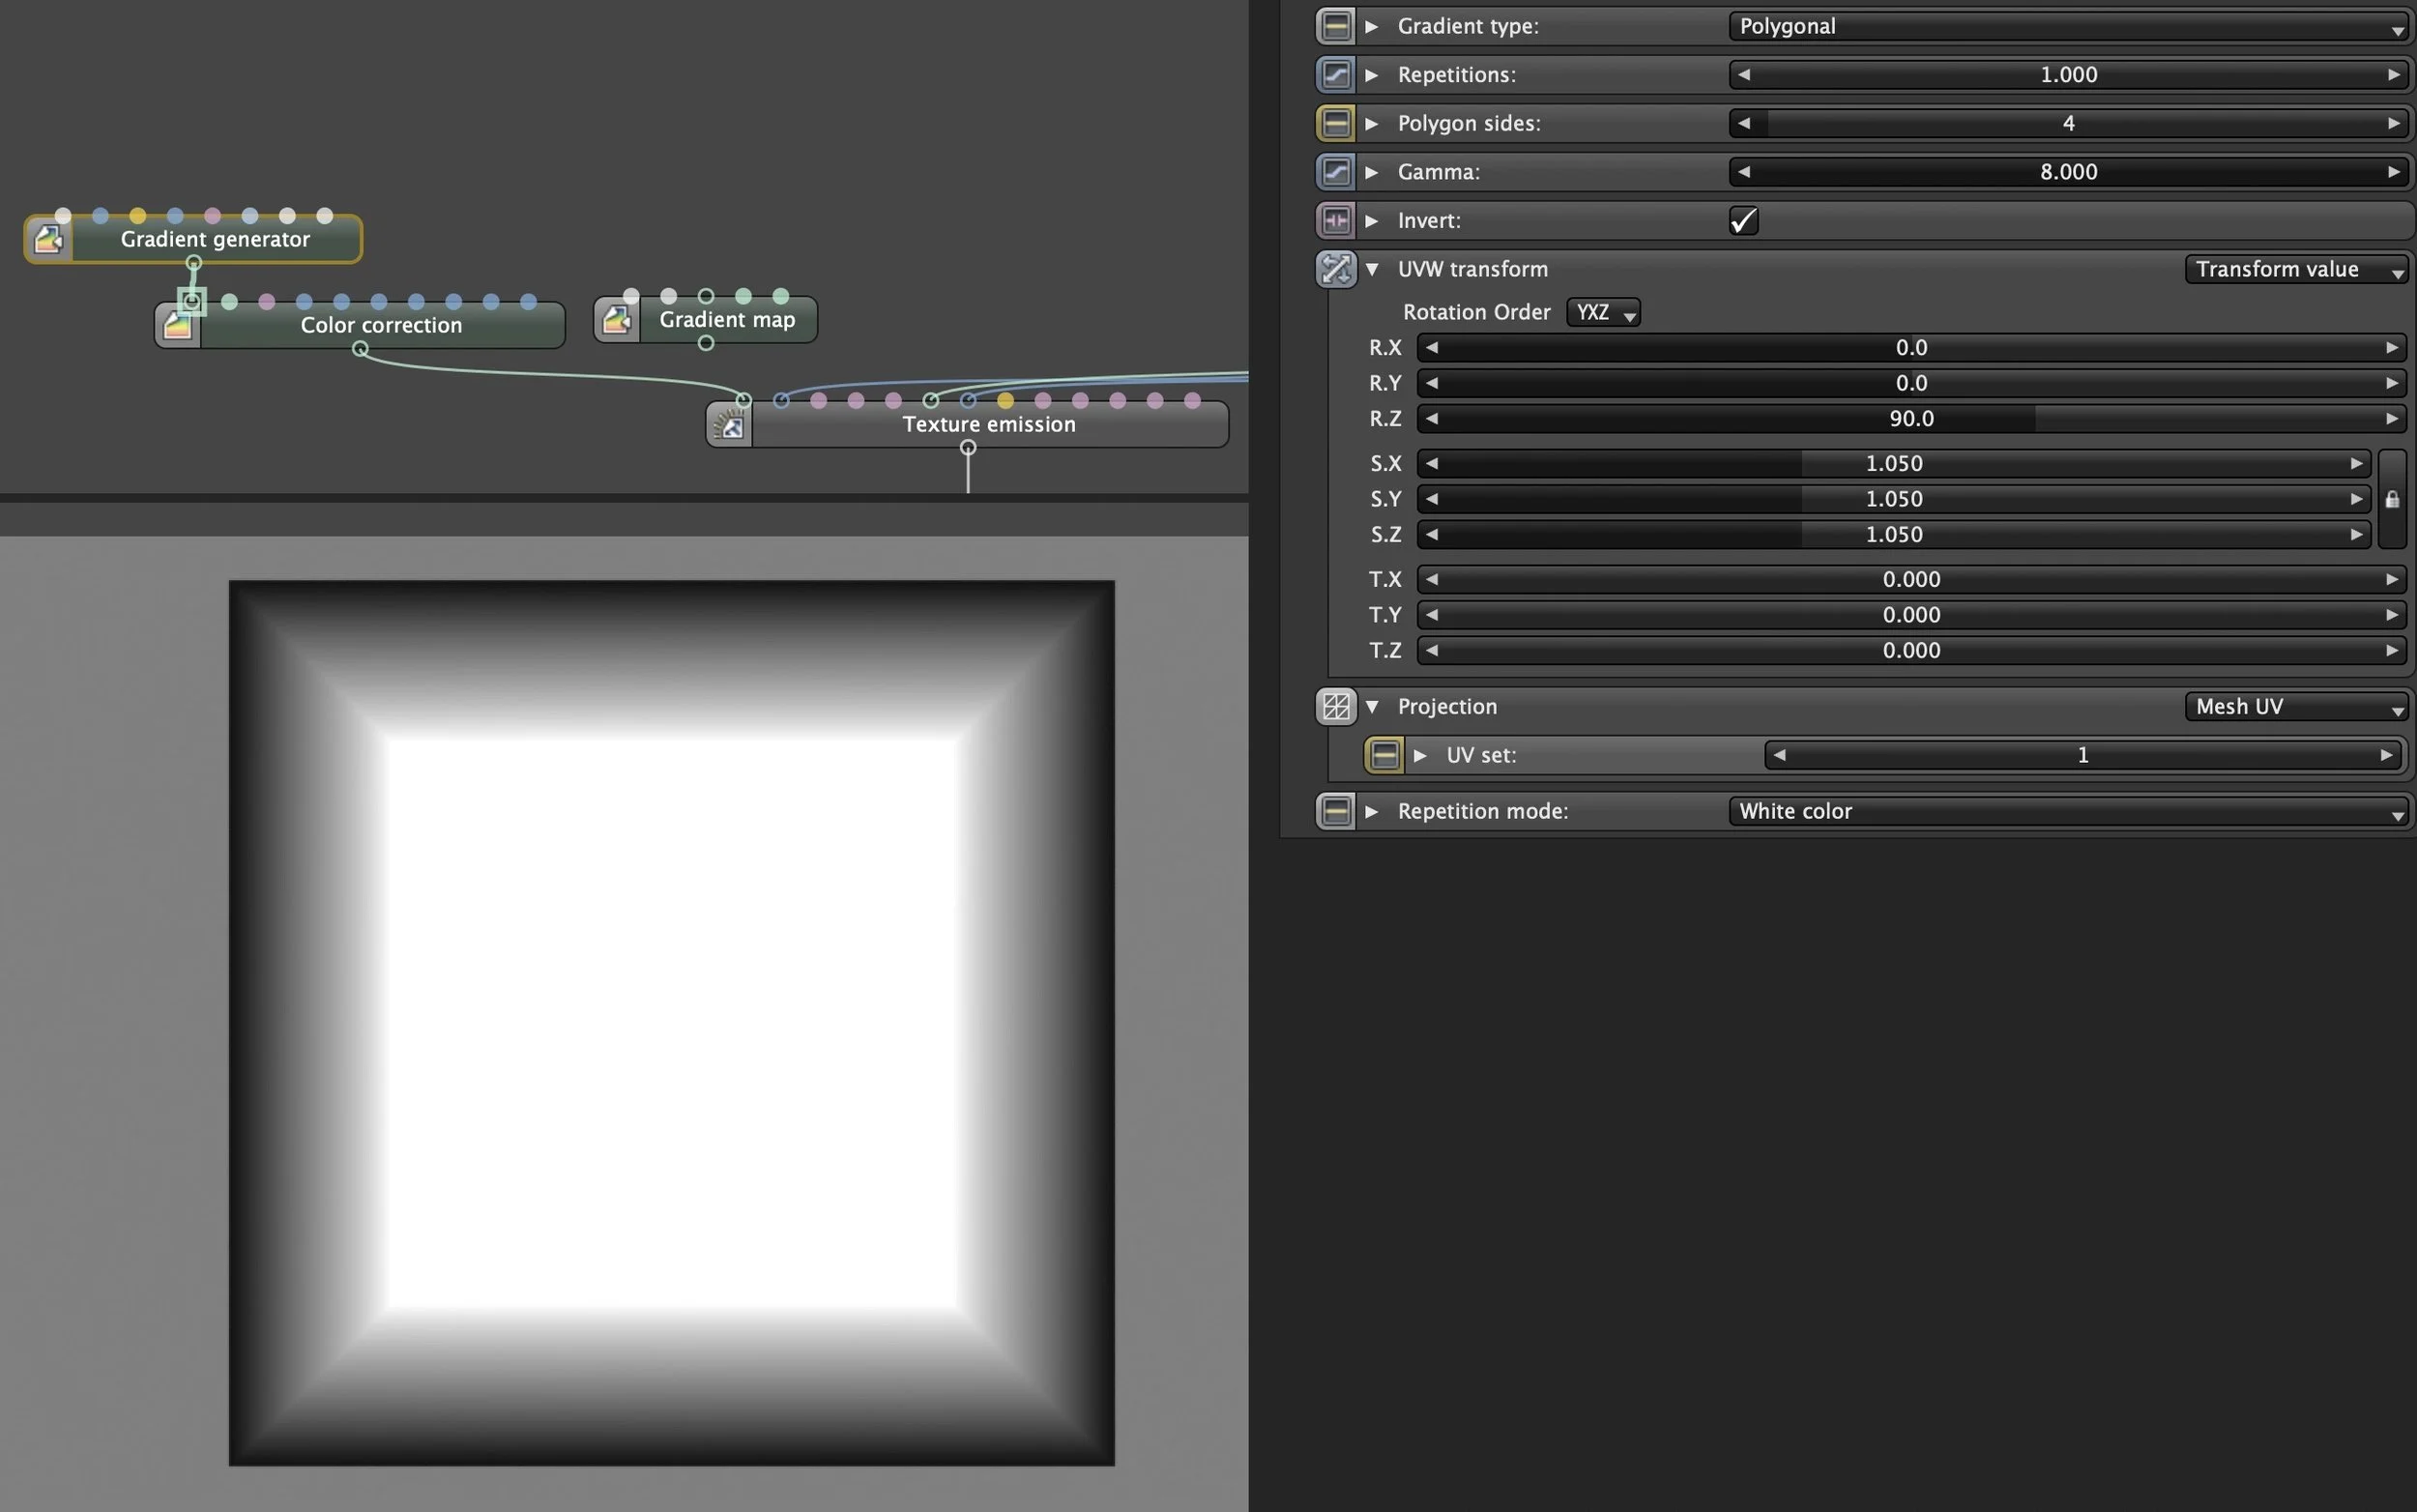The width and height of the screenshot is (2417, 1512).
Task: Click the Gradient generator output pin
Action: 194,263
